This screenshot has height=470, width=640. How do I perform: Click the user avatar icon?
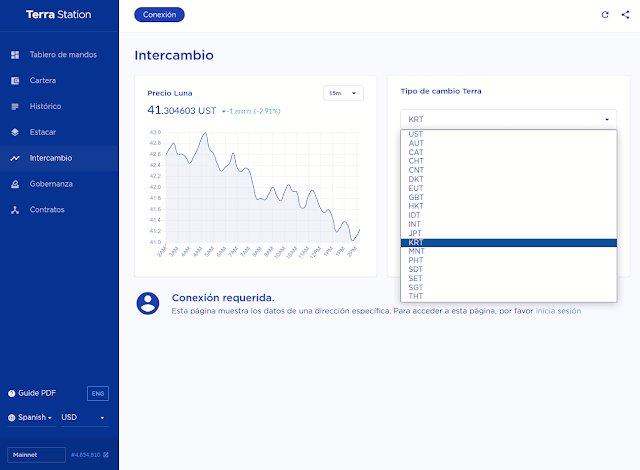148,303
